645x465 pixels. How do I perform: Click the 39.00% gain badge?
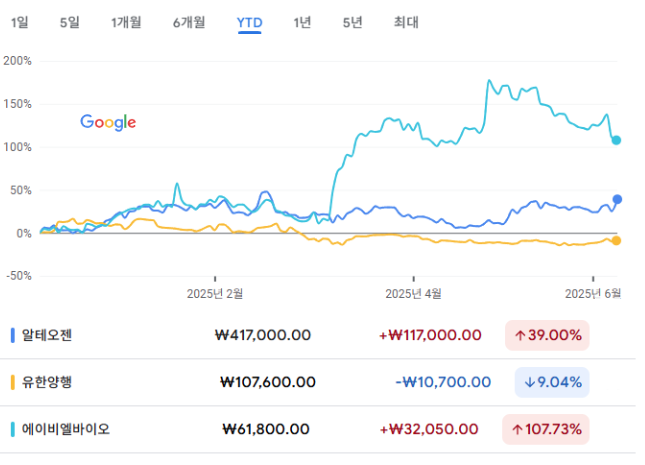pyautogui.click(x=547, y=335)
